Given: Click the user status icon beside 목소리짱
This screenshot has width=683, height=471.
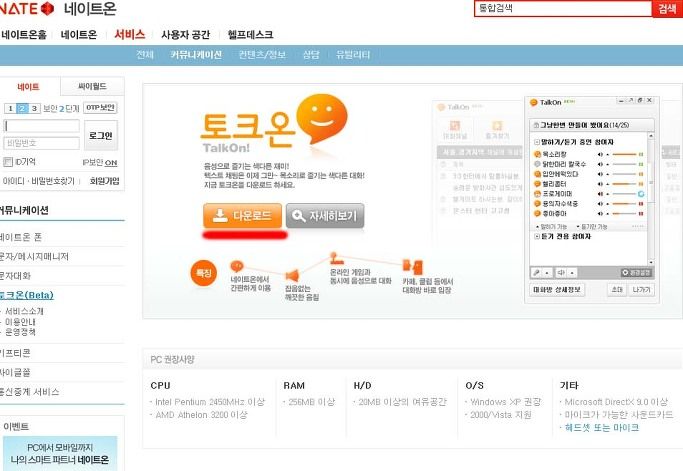Looking at the screenshot, I should [537, 154].
